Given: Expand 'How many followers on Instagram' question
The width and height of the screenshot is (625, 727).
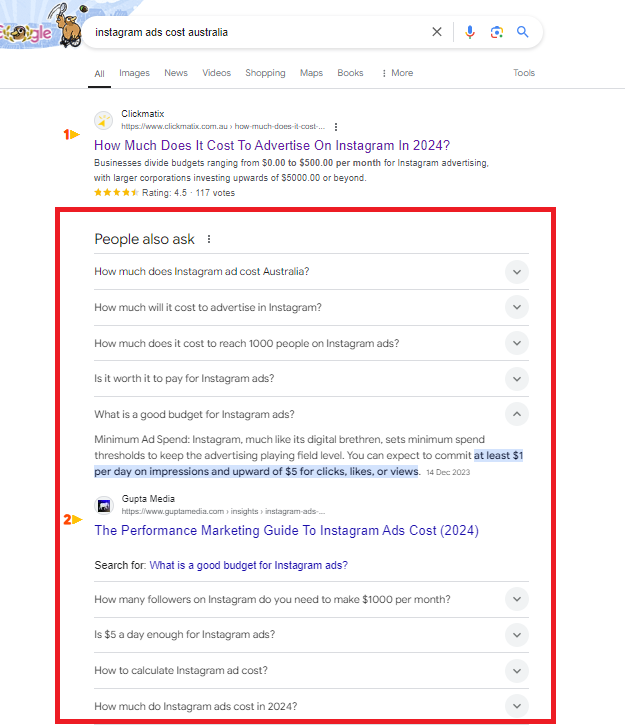Looking at the screenshot, I should click(311, 599).
